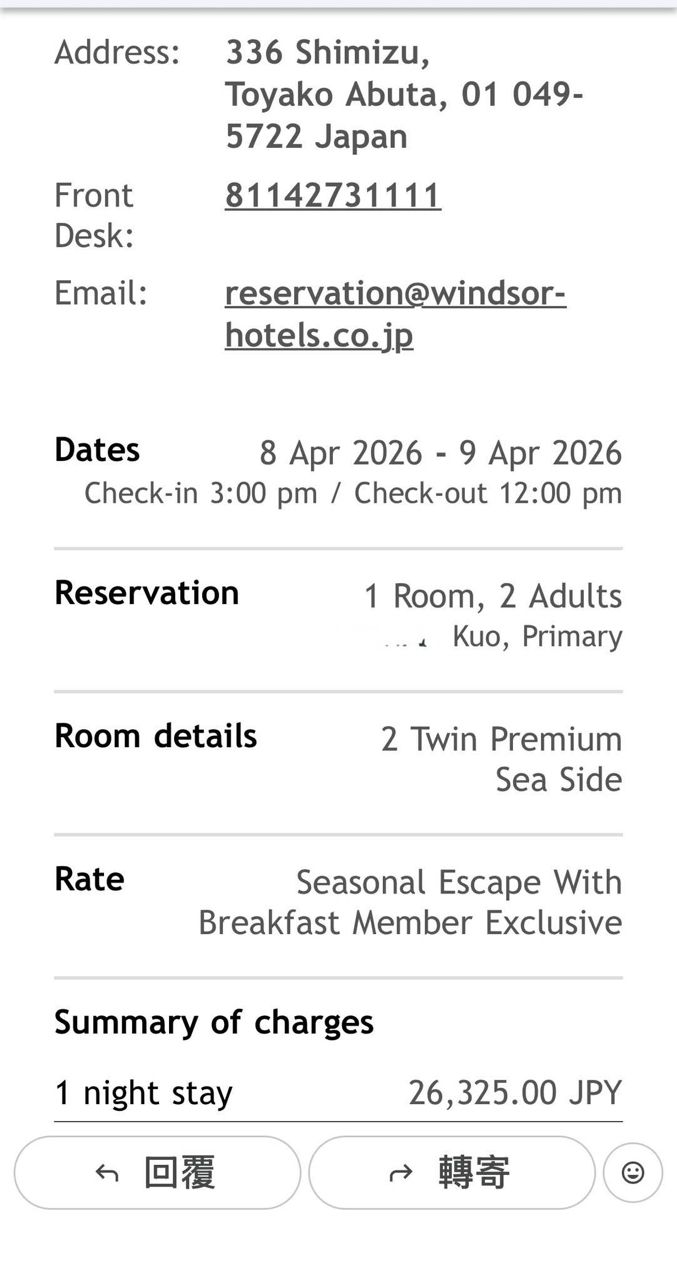Screen dimensions: 677x1280
Task: Open the emoji reaction picker icon
Action: tap(633, 1172)
